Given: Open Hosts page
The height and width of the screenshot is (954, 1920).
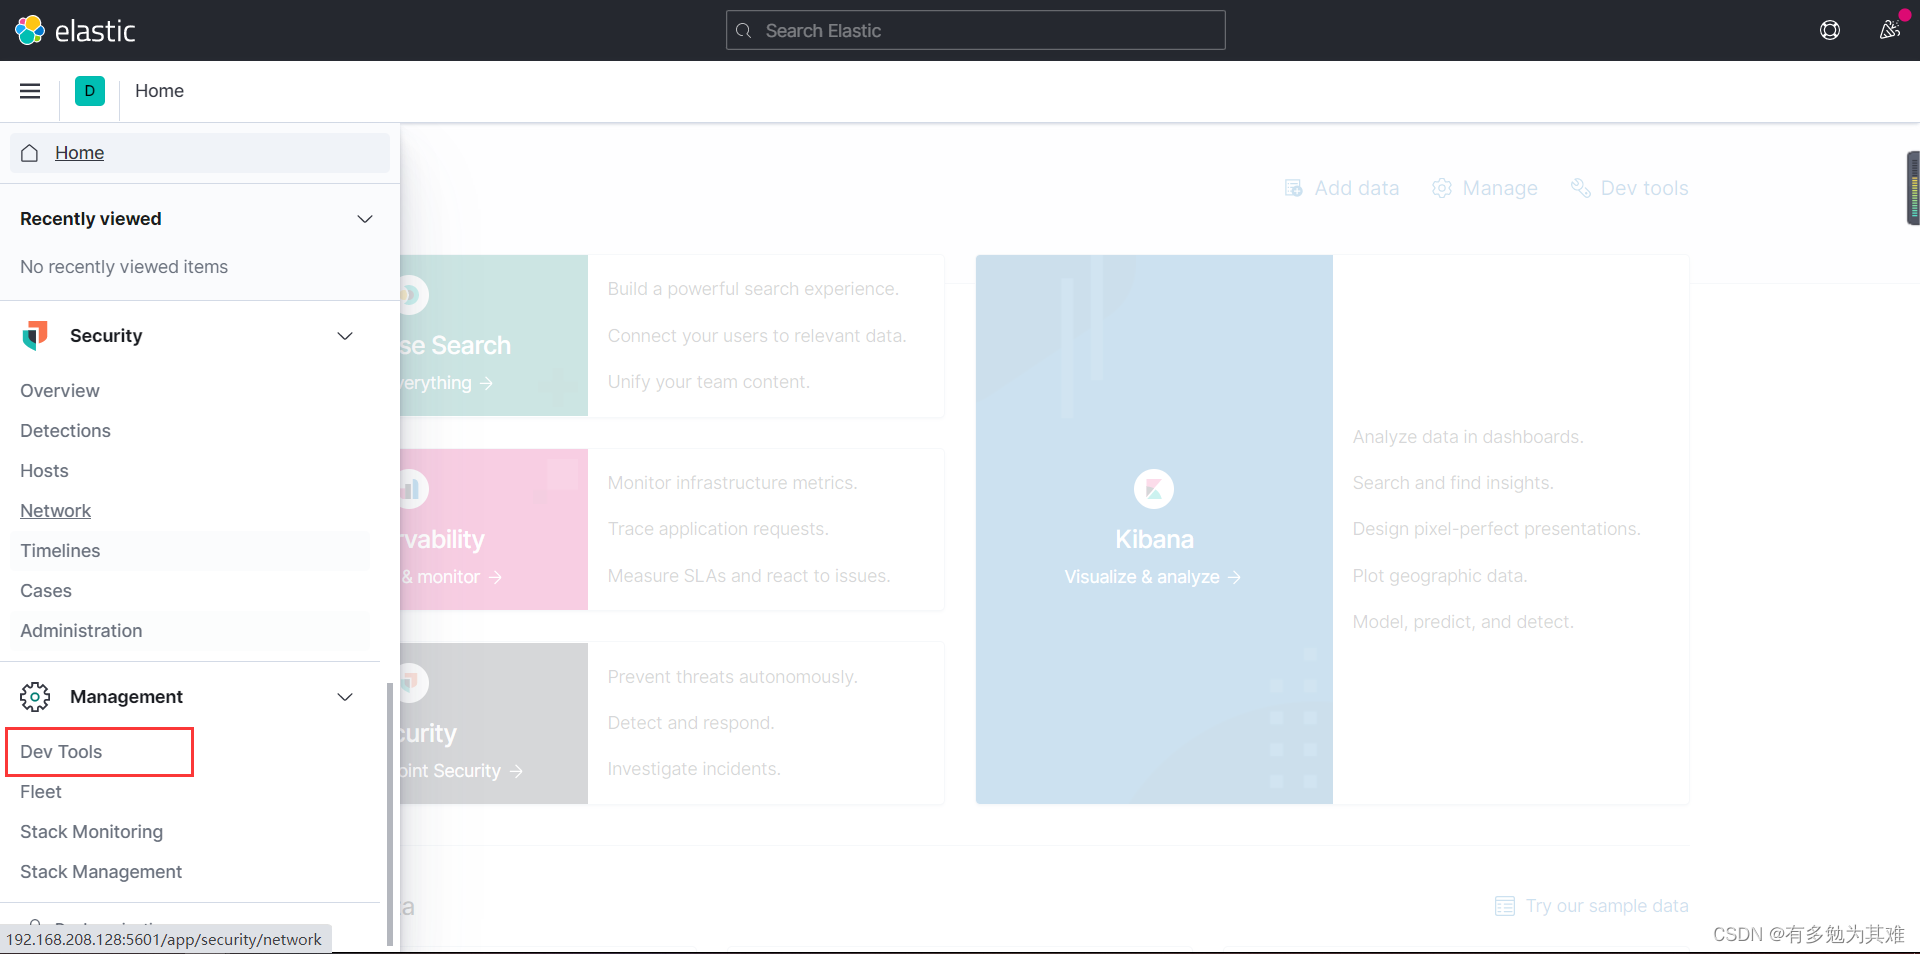Looking at the screenshot, I should [44, 471].
